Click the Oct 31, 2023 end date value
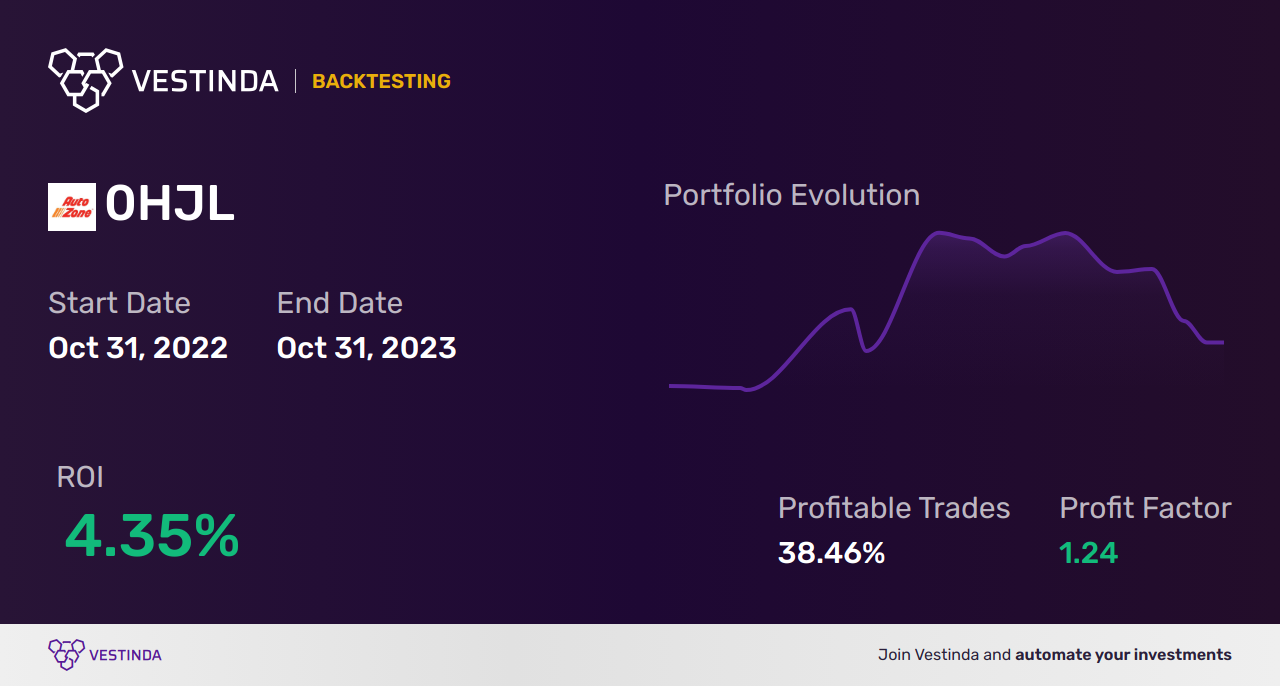Screen dimensions: 1280x686 367,348
